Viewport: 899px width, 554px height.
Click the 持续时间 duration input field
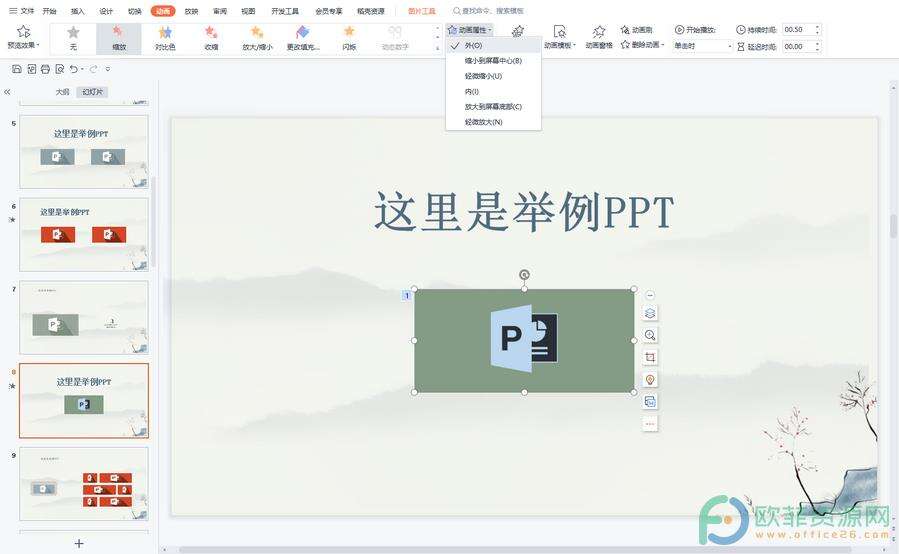tap(798, 30)
